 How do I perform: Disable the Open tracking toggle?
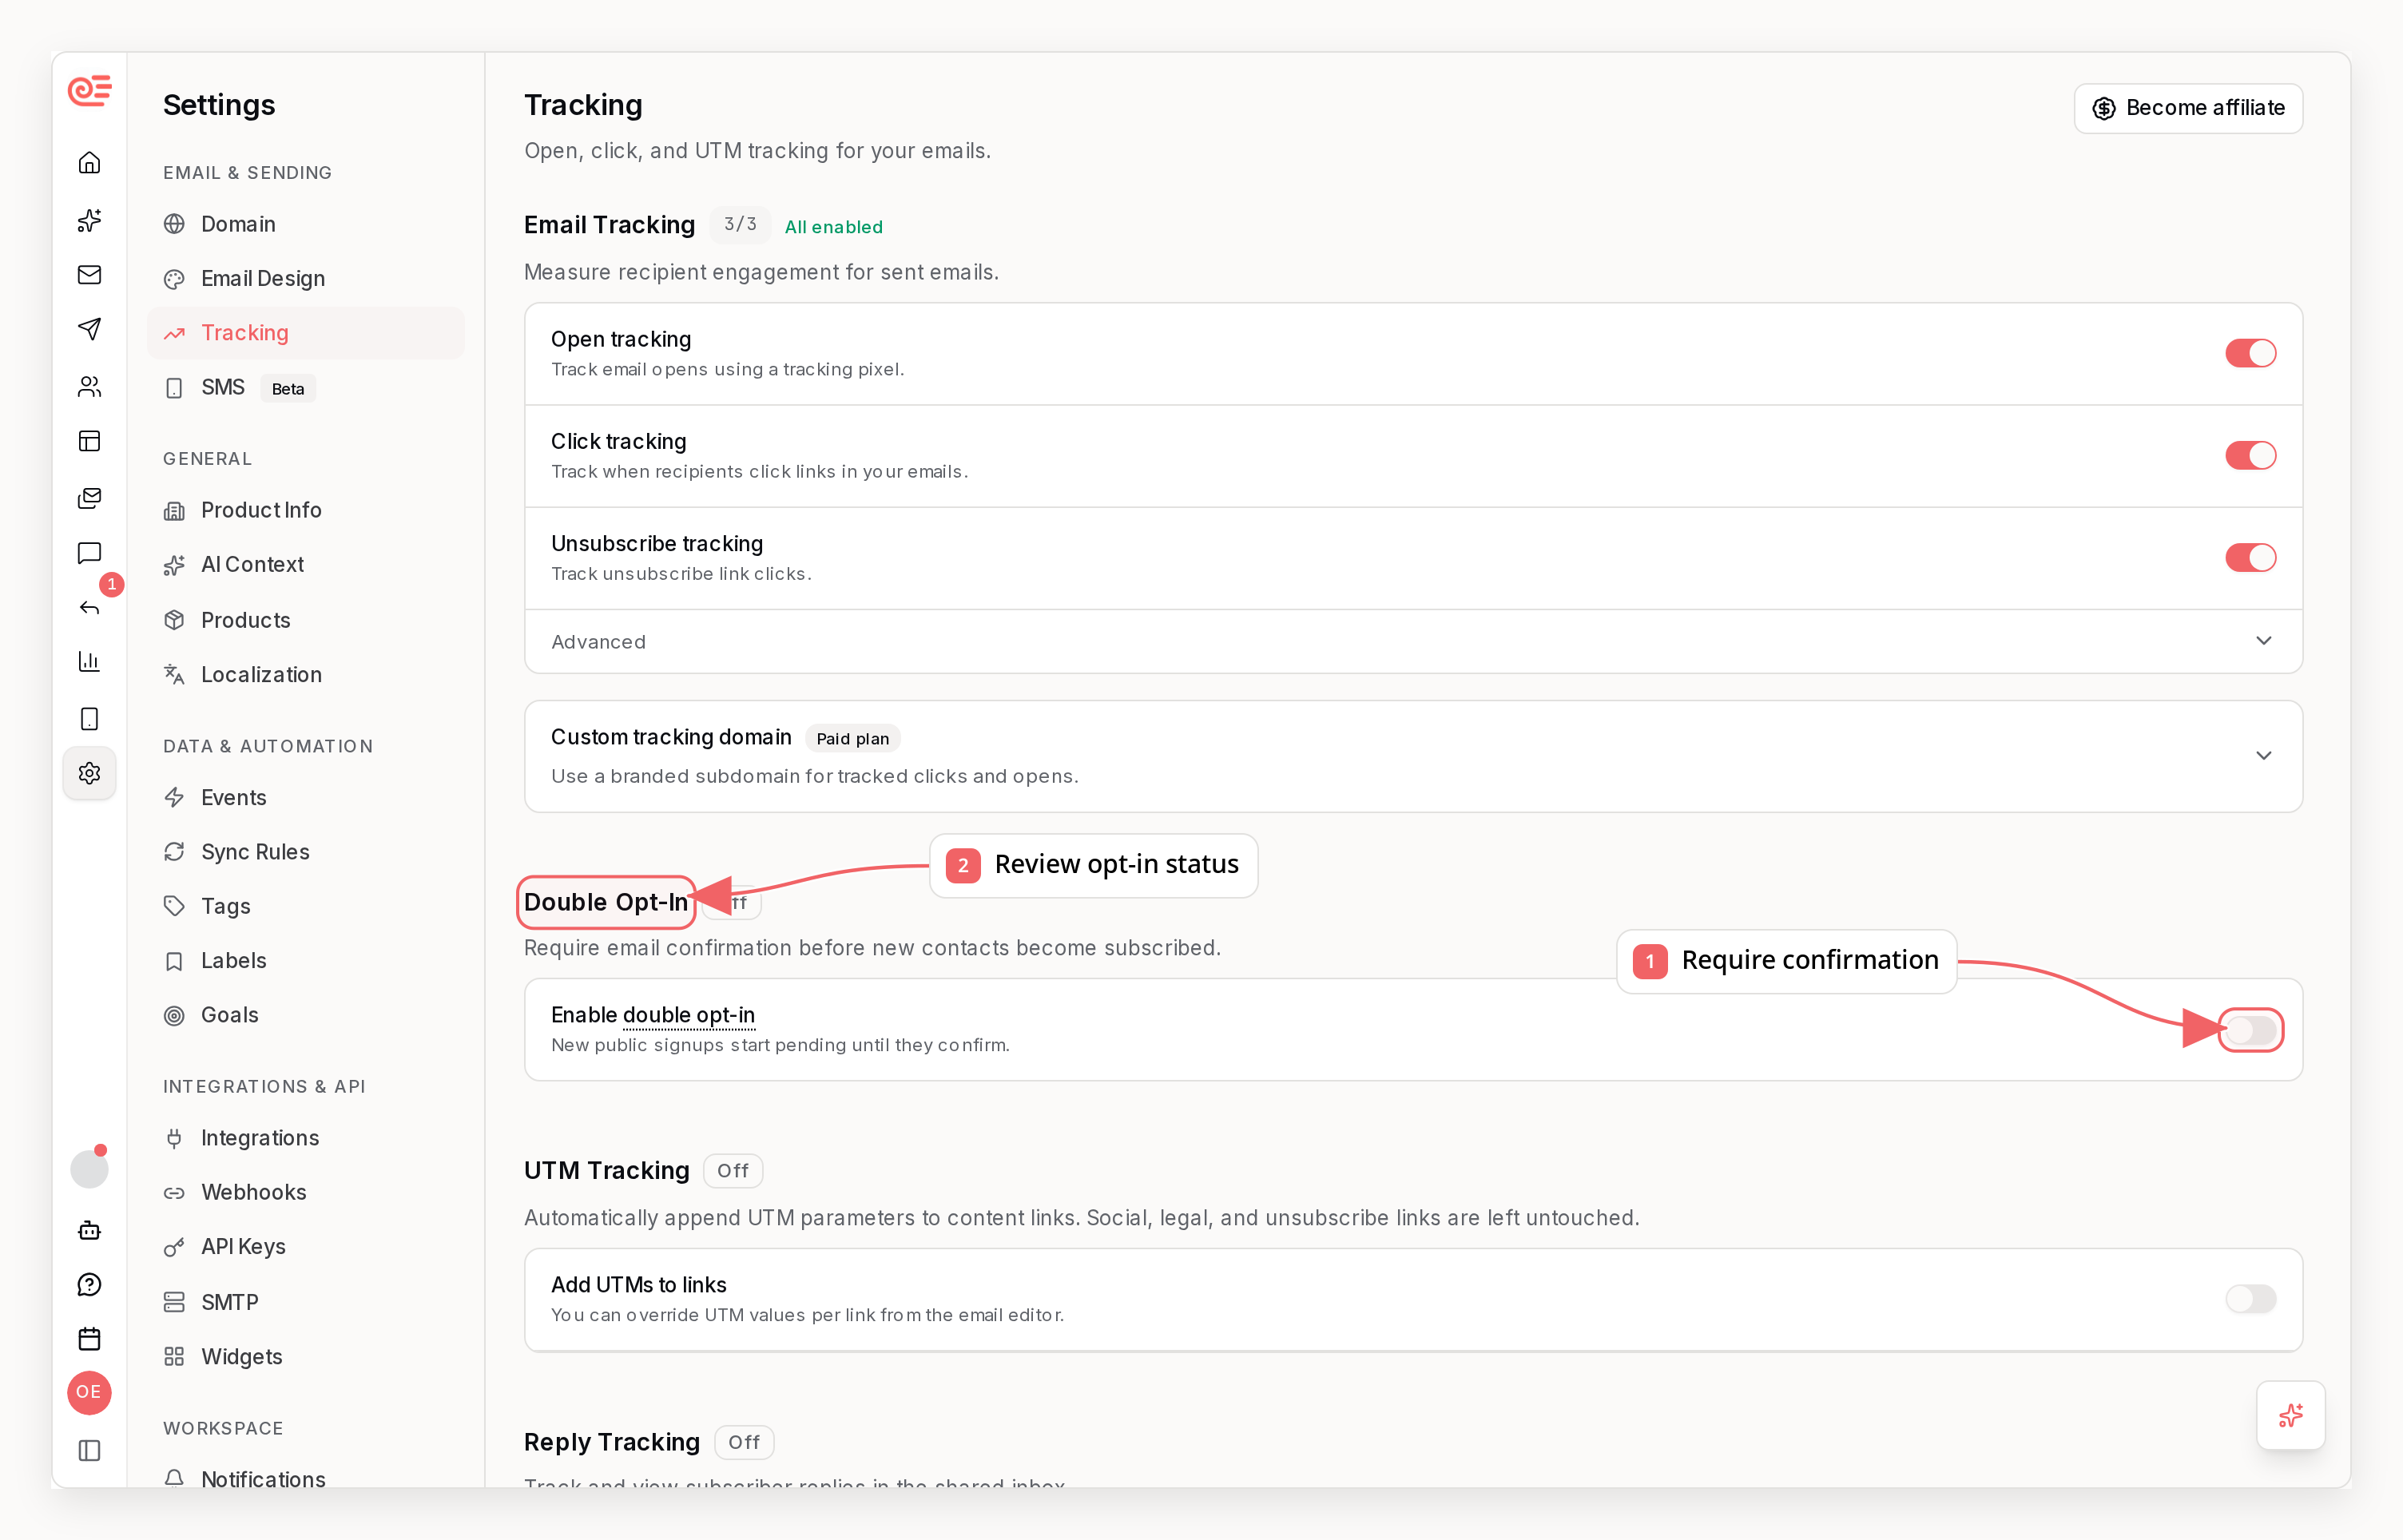tap(2250, 353)
